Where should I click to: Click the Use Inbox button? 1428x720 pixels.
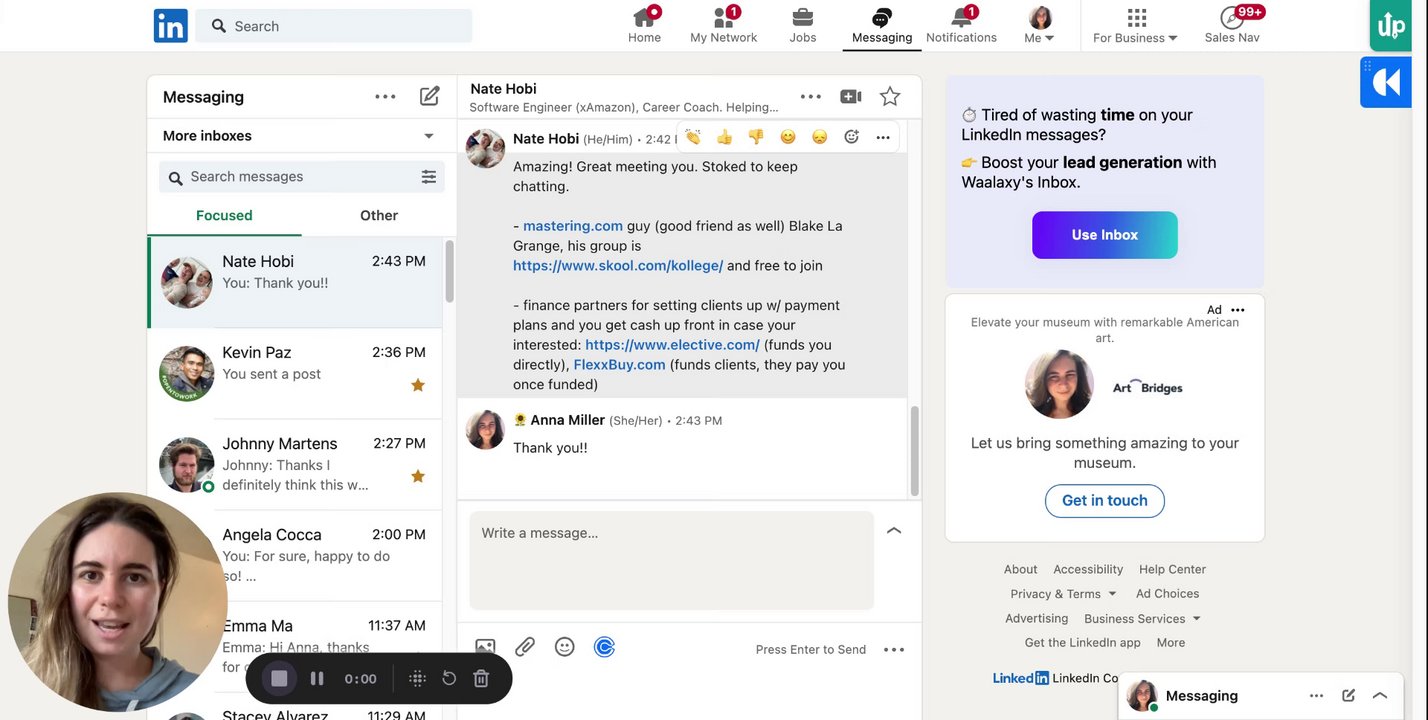(x=1105, y=235)
